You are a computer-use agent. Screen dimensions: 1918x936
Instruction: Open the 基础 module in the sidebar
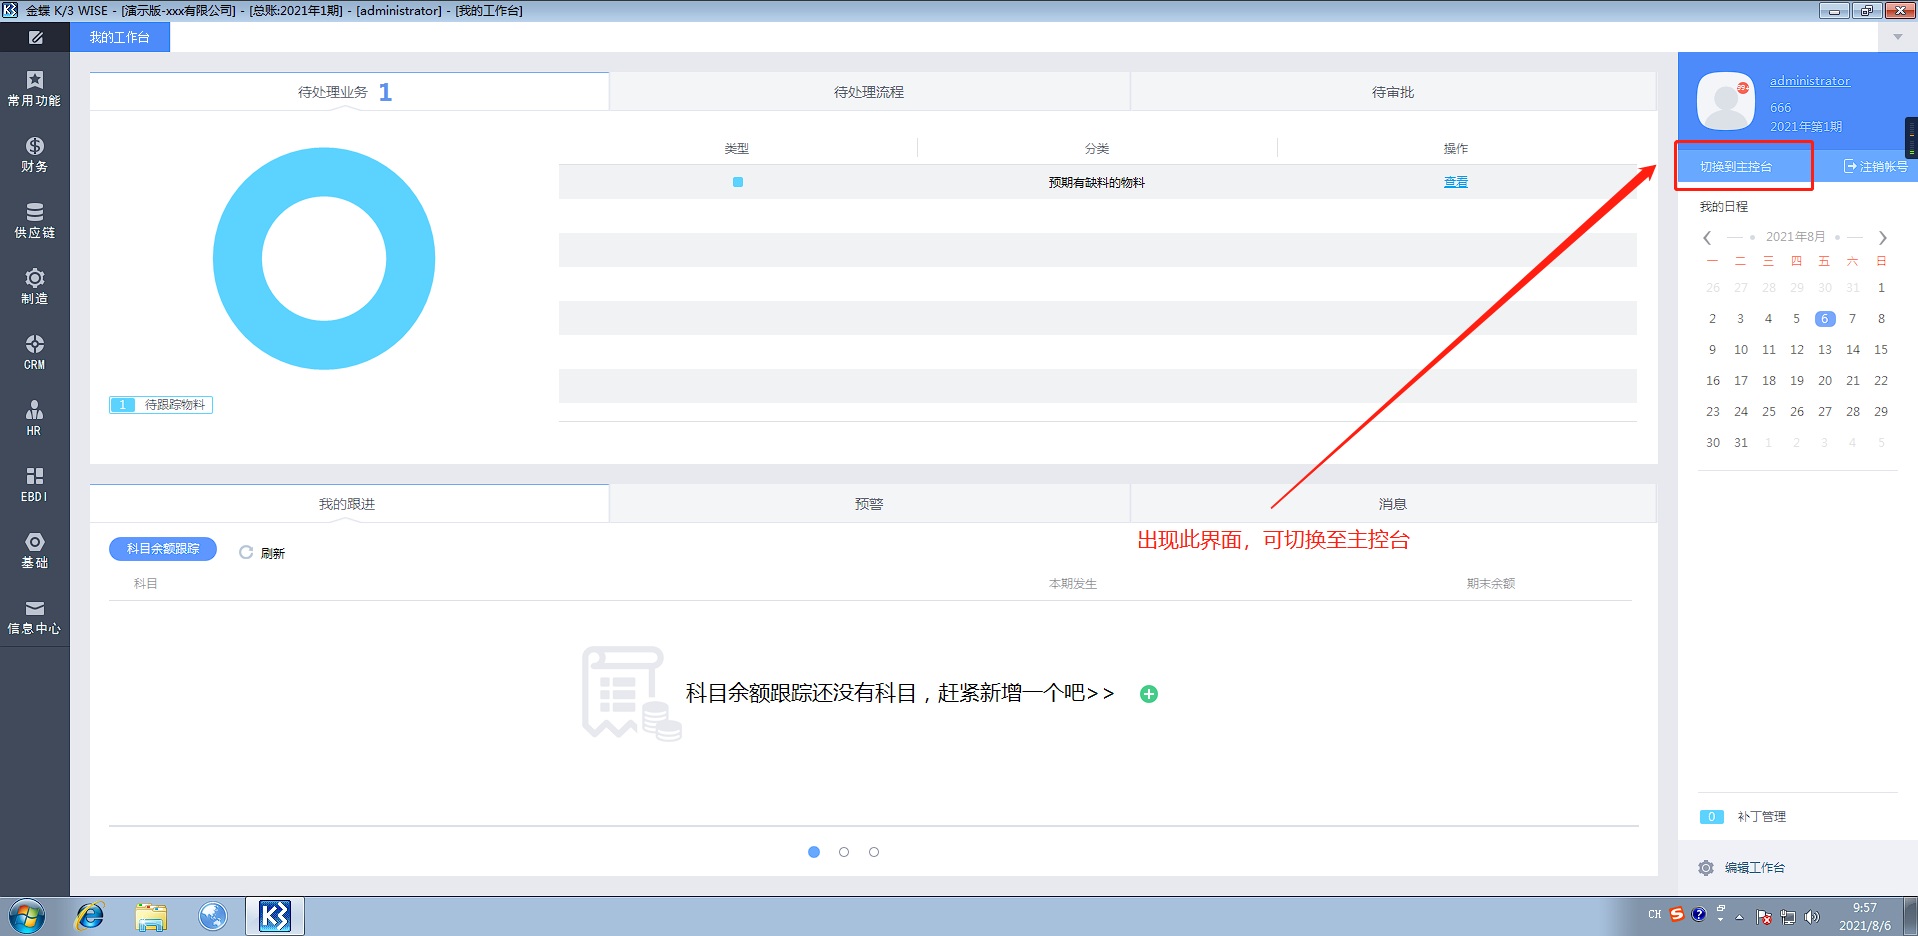34,551
